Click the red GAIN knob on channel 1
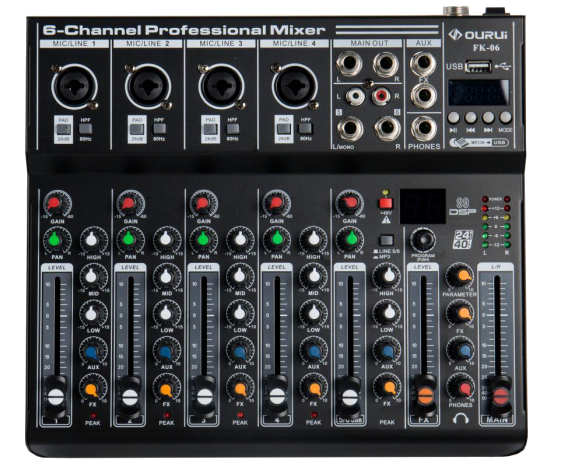The image size is (568, 467). tap(57, 204)
